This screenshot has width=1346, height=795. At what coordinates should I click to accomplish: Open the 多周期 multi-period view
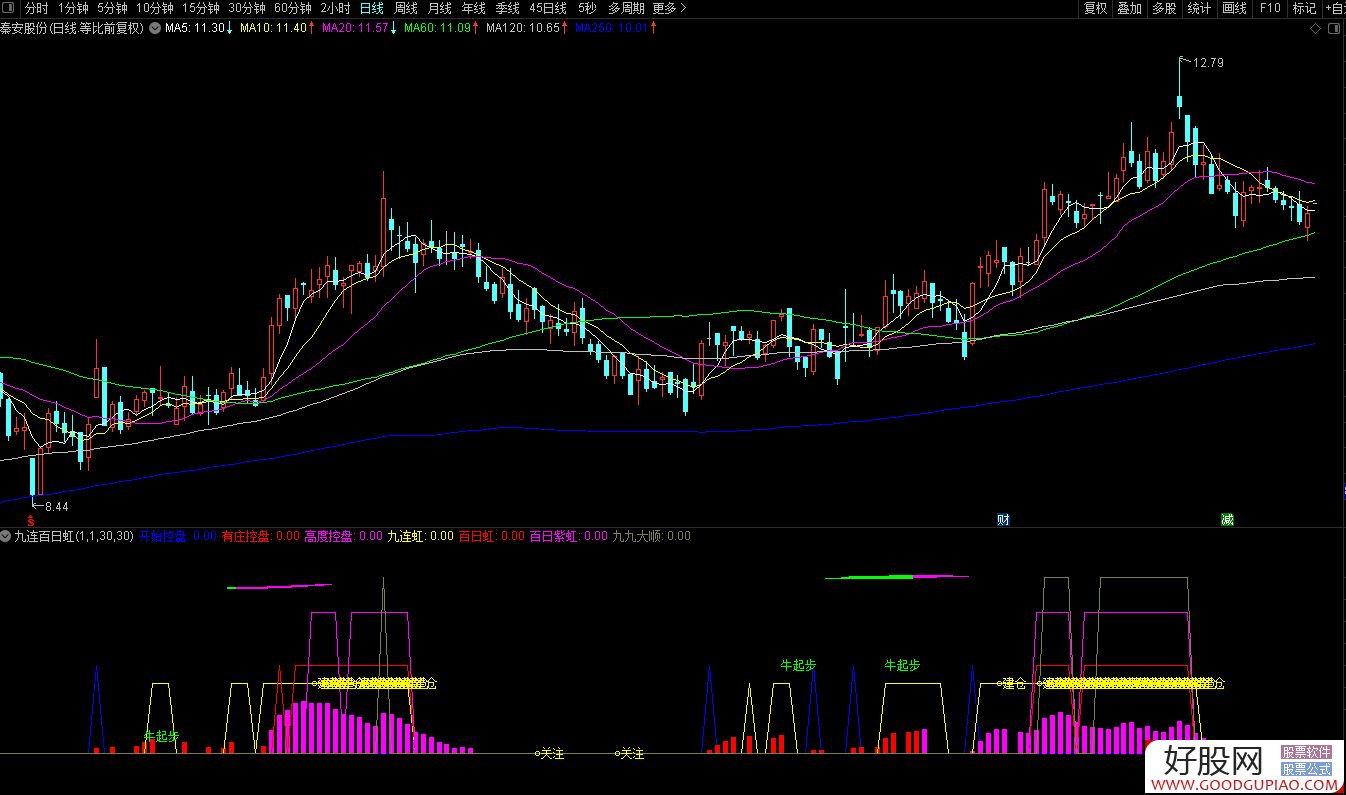(x=626, y=8)
